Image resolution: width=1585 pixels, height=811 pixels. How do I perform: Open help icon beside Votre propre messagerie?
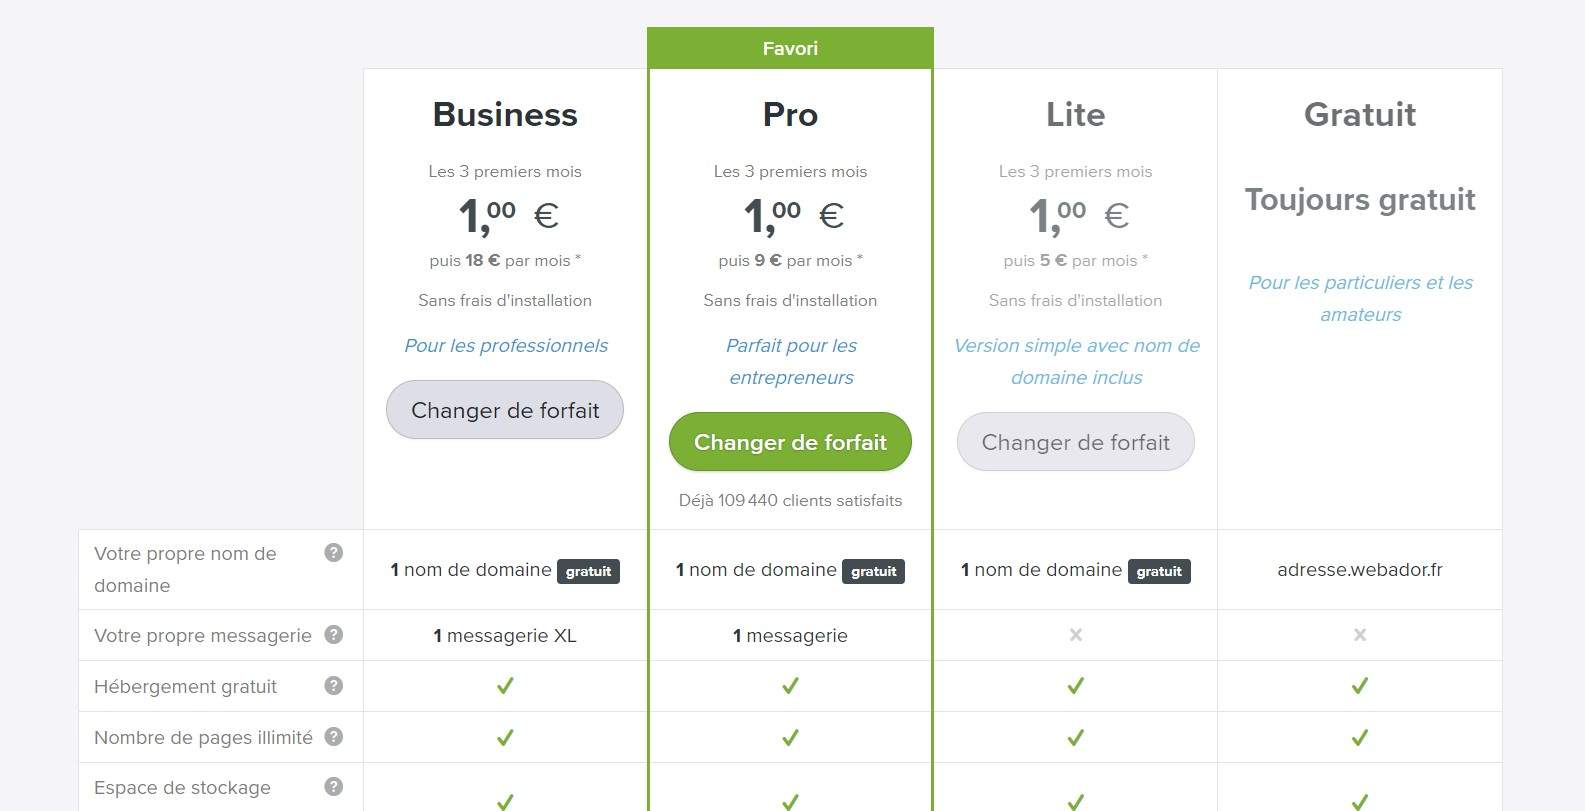pos(334,635)
